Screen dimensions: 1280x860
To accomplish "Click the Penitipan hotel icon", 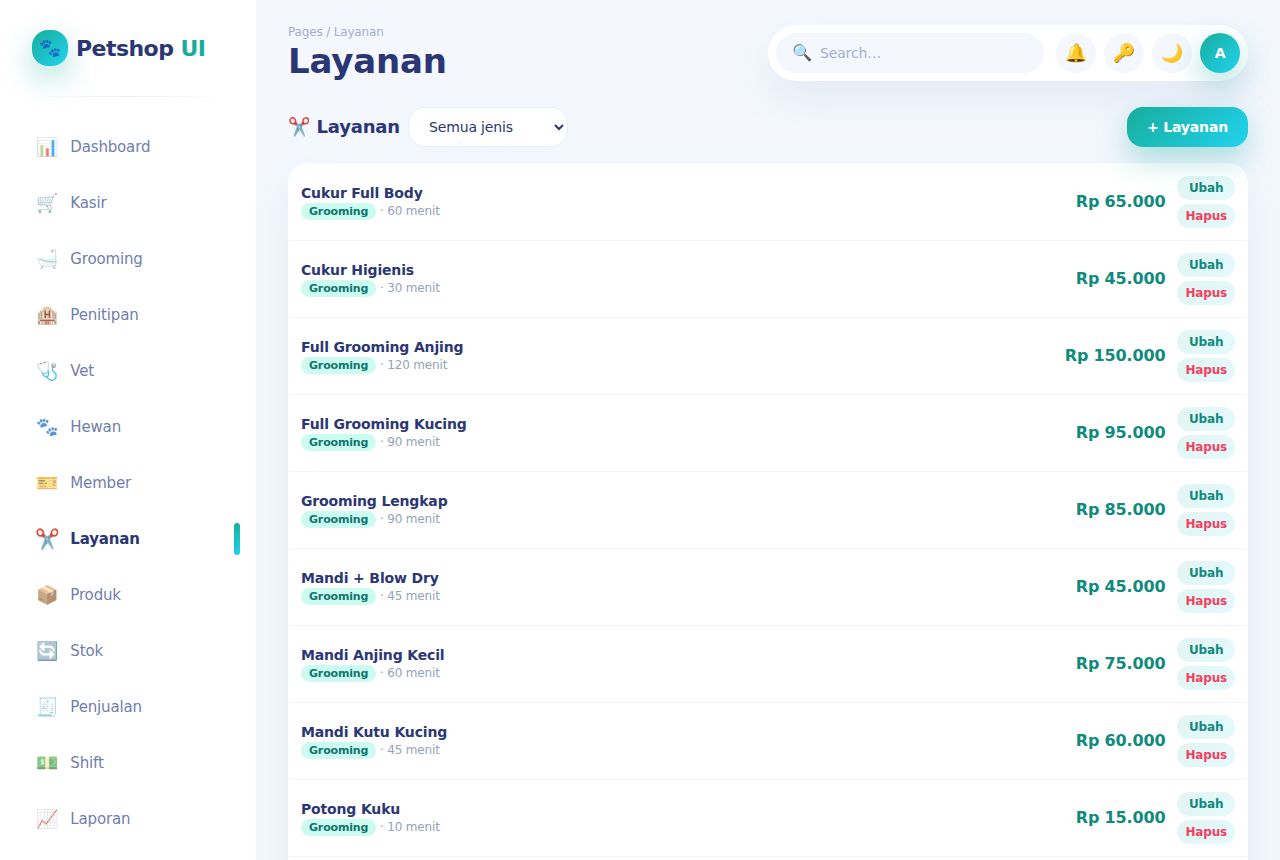I will point(47,315).
